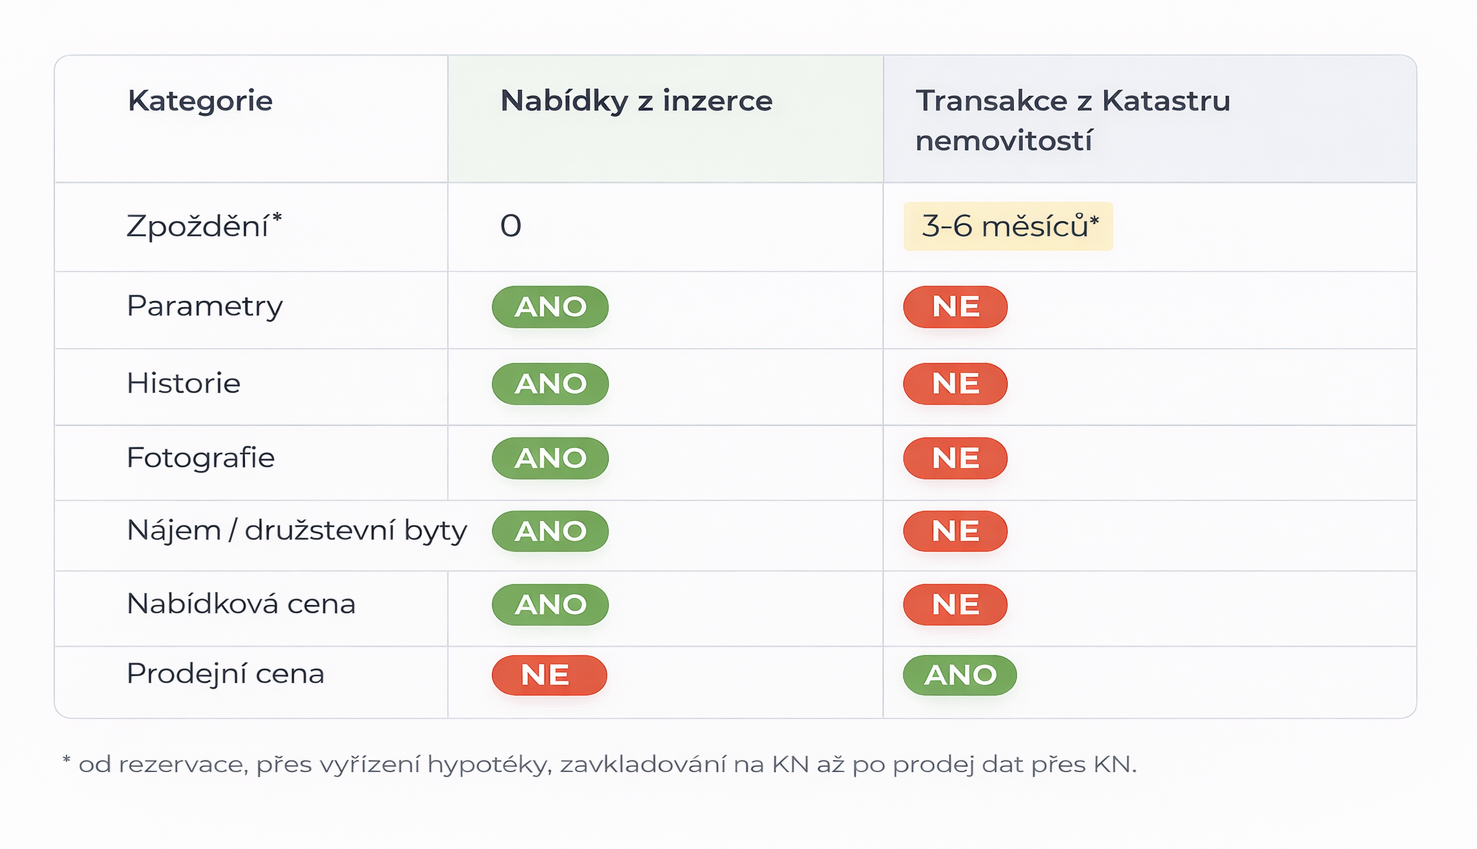Click the zero value in Zpoždění row
The image size is (1477, 849).
511,226
